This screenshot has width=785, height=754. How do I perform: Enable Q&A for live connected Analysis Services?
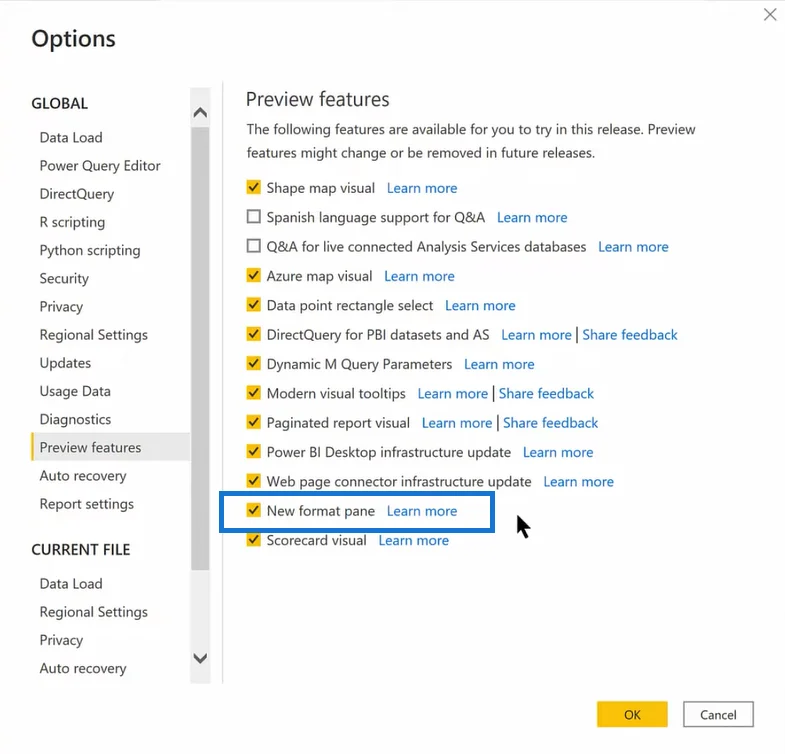(x=253, y=246)
